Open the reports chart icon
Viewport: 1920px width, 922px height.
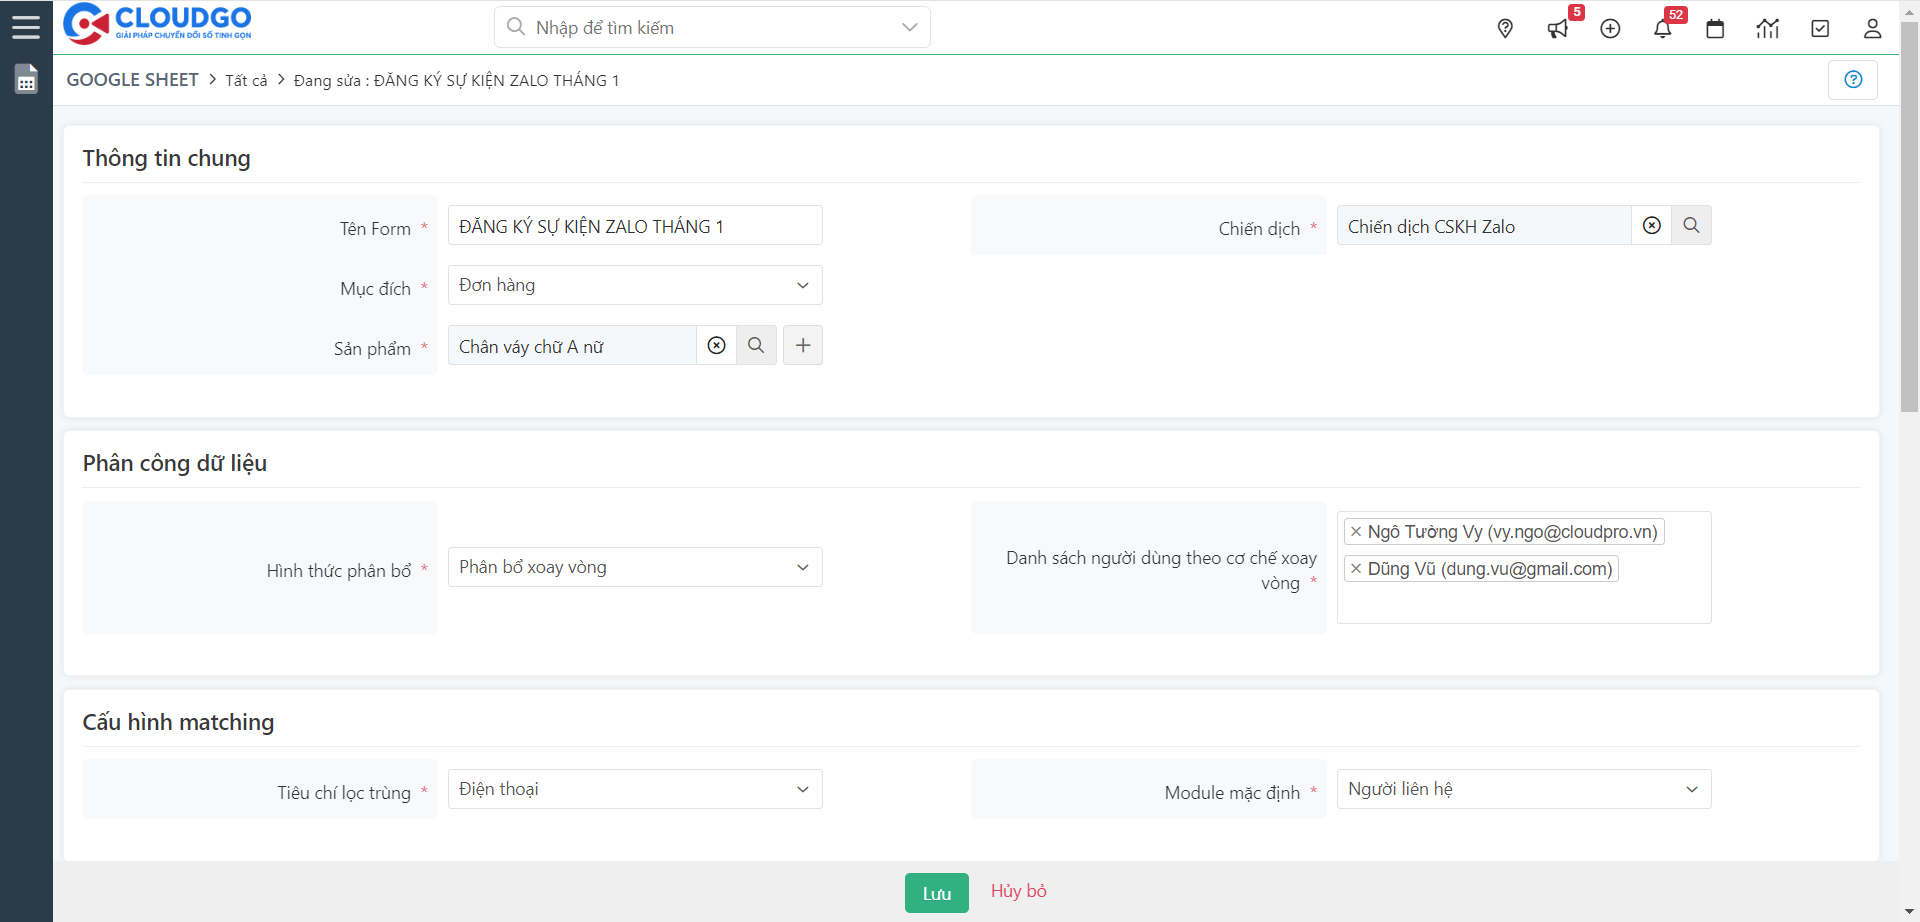pyautogui.click(x=1767, y=29)
